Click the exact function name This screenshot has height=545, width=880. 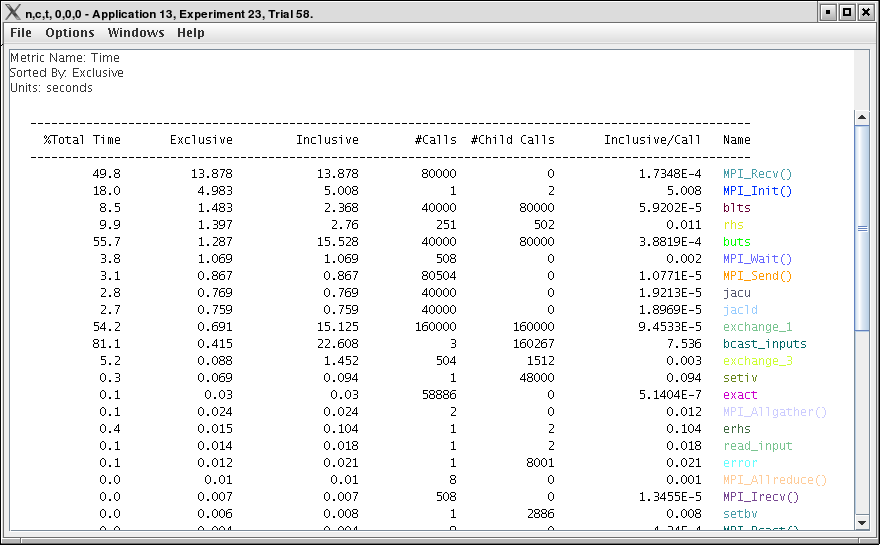(x=740, y=395)
